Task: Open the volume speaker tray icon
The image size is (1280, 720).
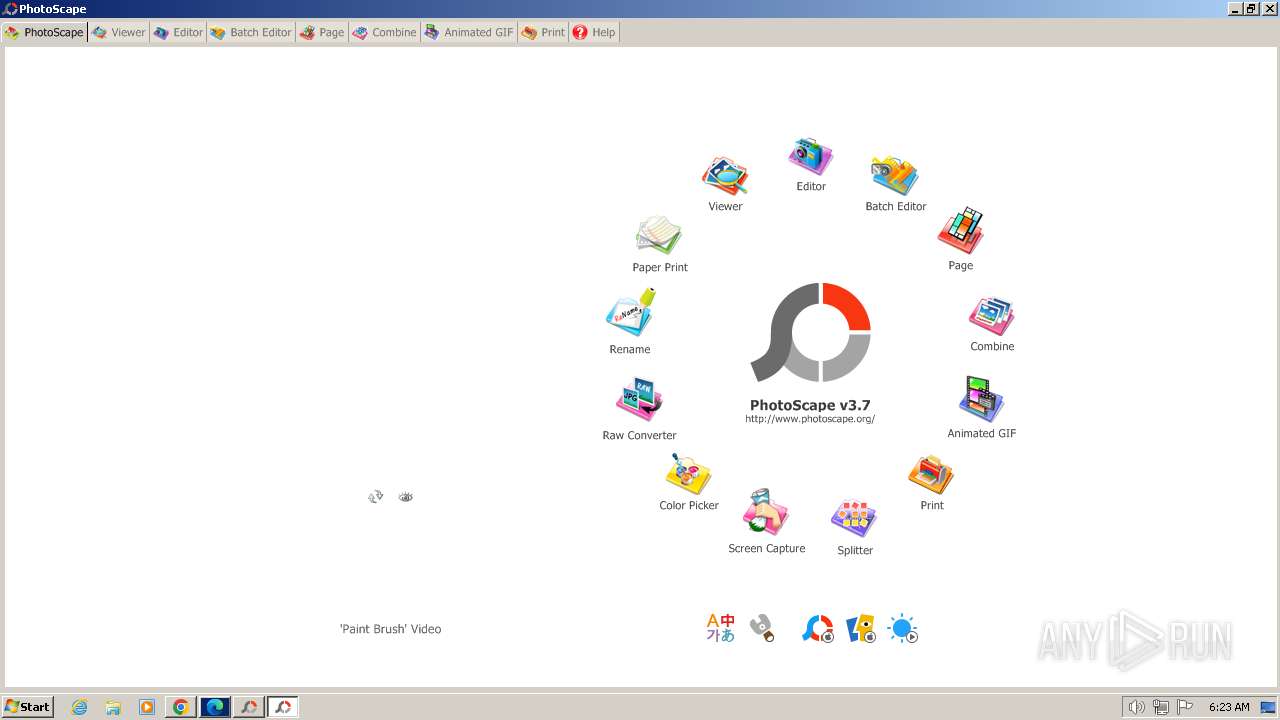Action: tap(1136, 707)
